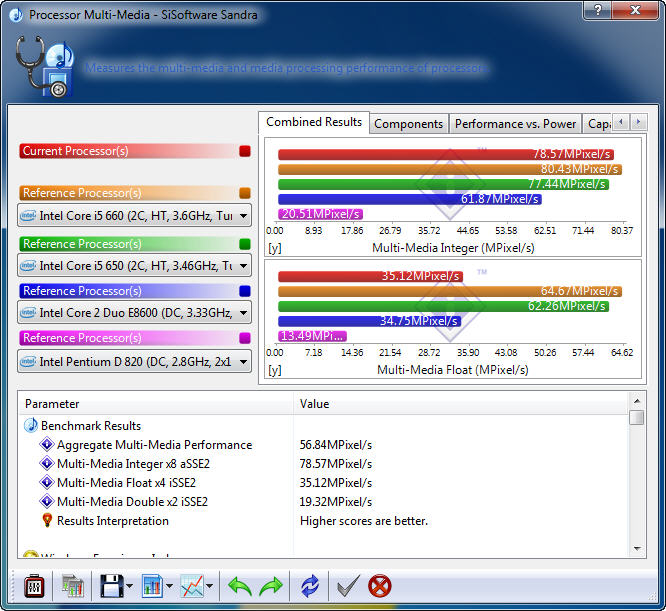666x611 pixels.
Task: Click the green 62.26MPixel/s float bar
Action: pos(443,306)
